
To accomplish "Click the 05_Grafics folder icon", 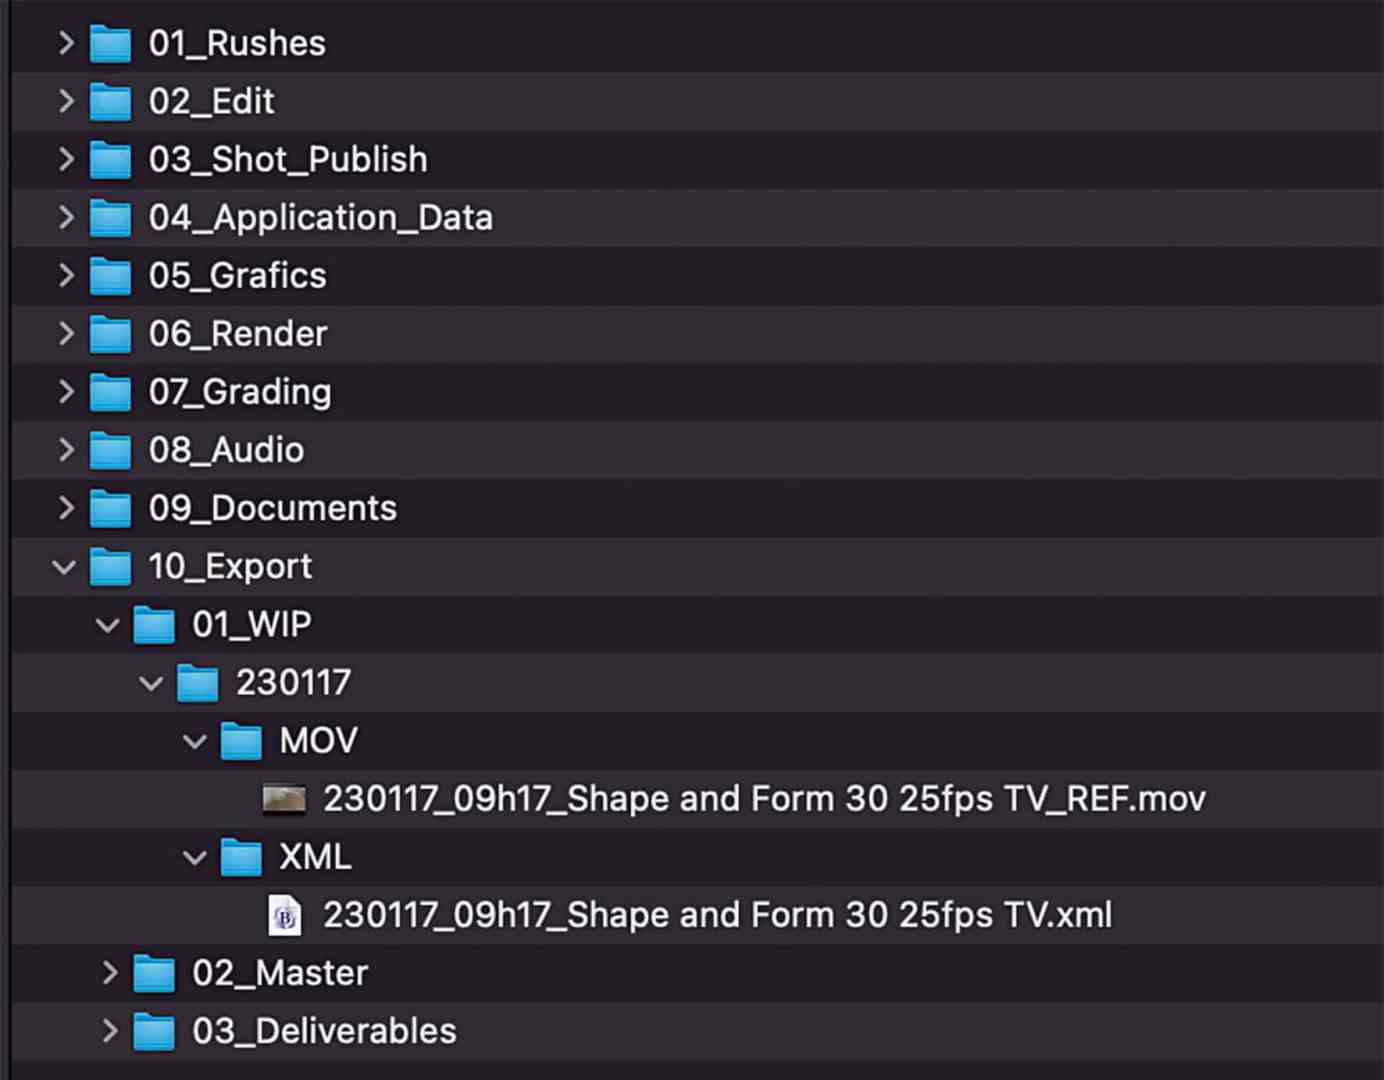I will 110,276.
